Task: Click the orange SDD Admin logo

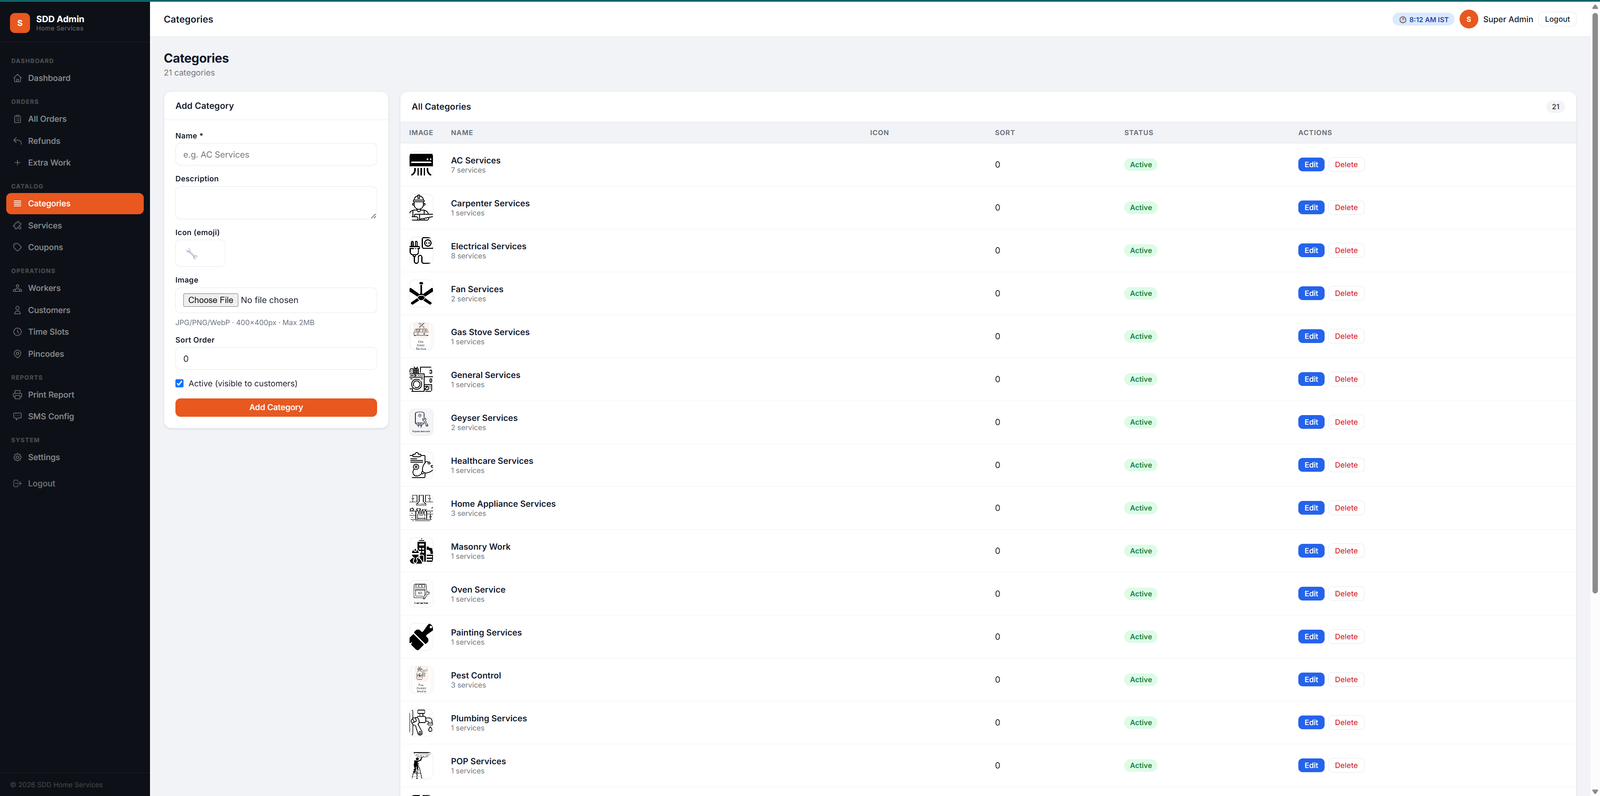Action: [x=20, y=23]
